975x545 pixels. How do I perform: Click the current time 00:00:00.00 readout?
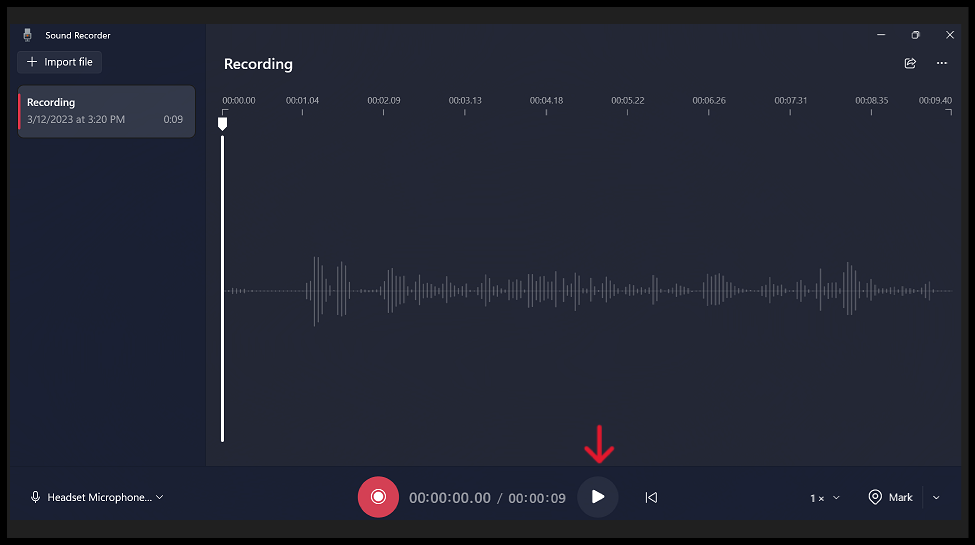[x=450, y=498]
